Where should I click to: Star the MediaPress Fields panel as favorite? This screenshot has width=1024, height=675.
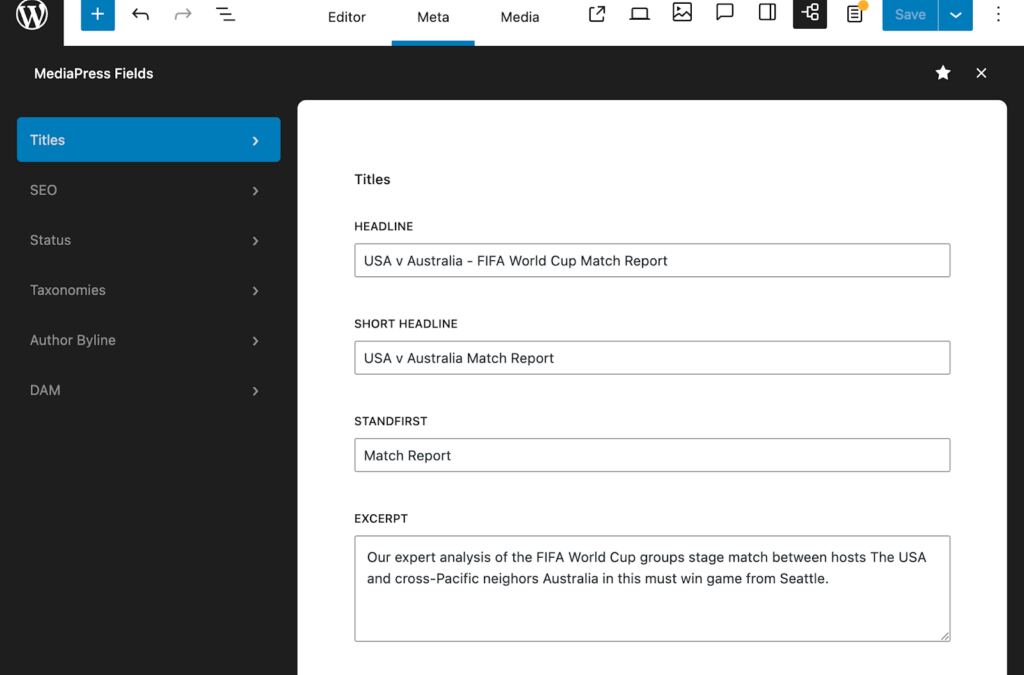tap(943, 73)
